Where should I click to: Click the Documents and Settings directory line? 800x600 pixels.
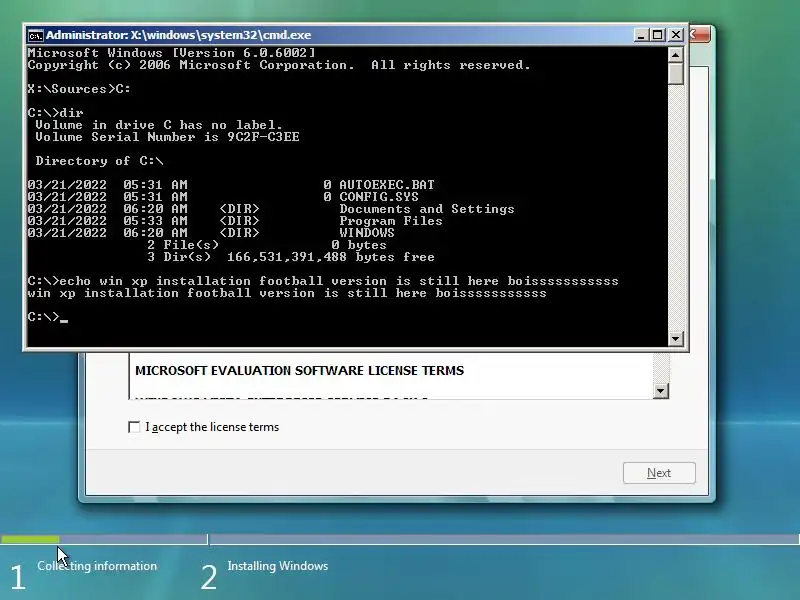pyautogui.click(x=271, y=209)
